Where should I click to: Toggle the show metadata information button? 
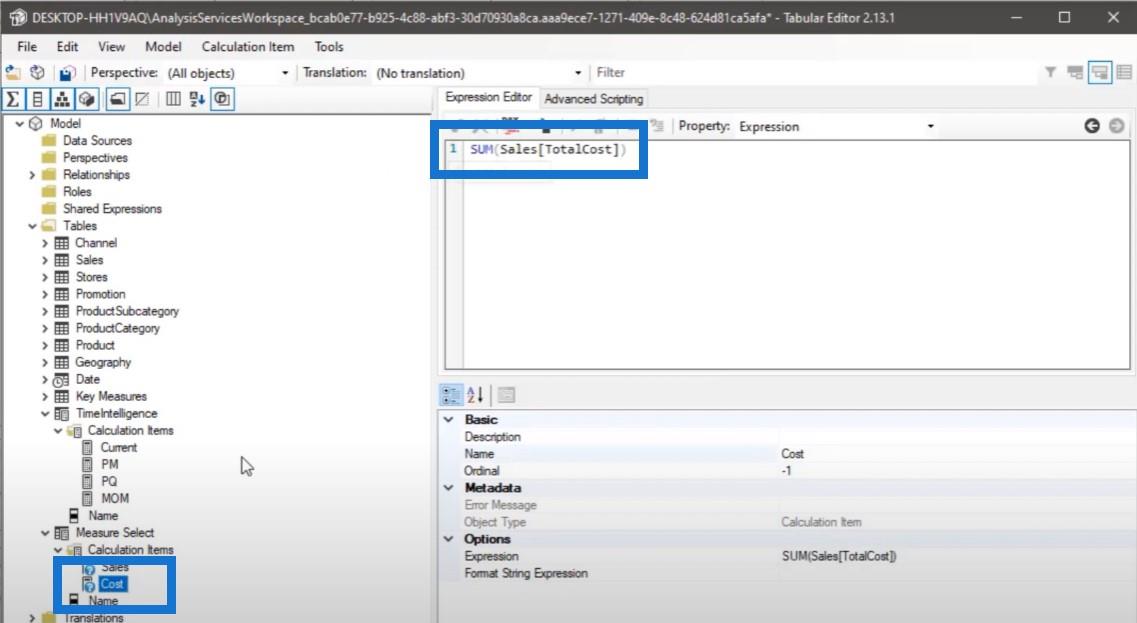pos(223,99)
